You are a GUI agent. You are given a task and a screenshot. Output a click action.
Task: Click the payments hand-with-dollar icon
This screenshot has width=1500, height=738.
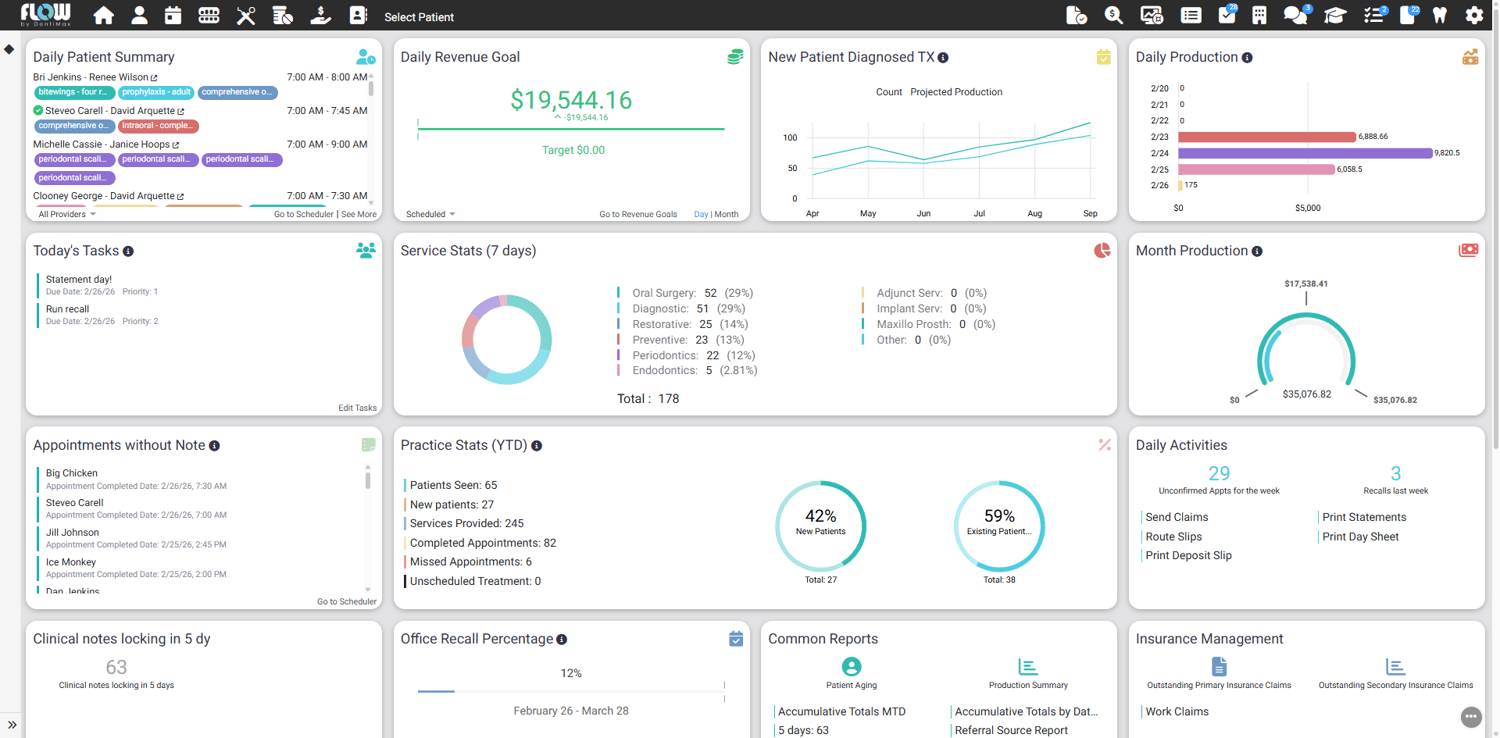pos(320,15)
